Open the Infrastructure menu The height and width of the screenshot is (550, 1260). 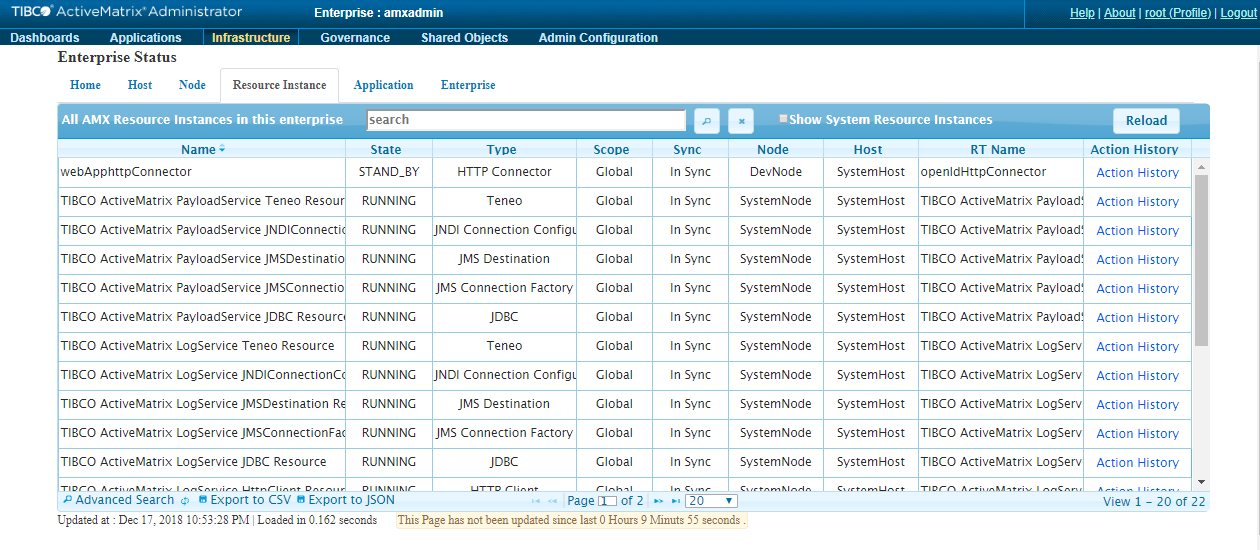pos(251,38)
